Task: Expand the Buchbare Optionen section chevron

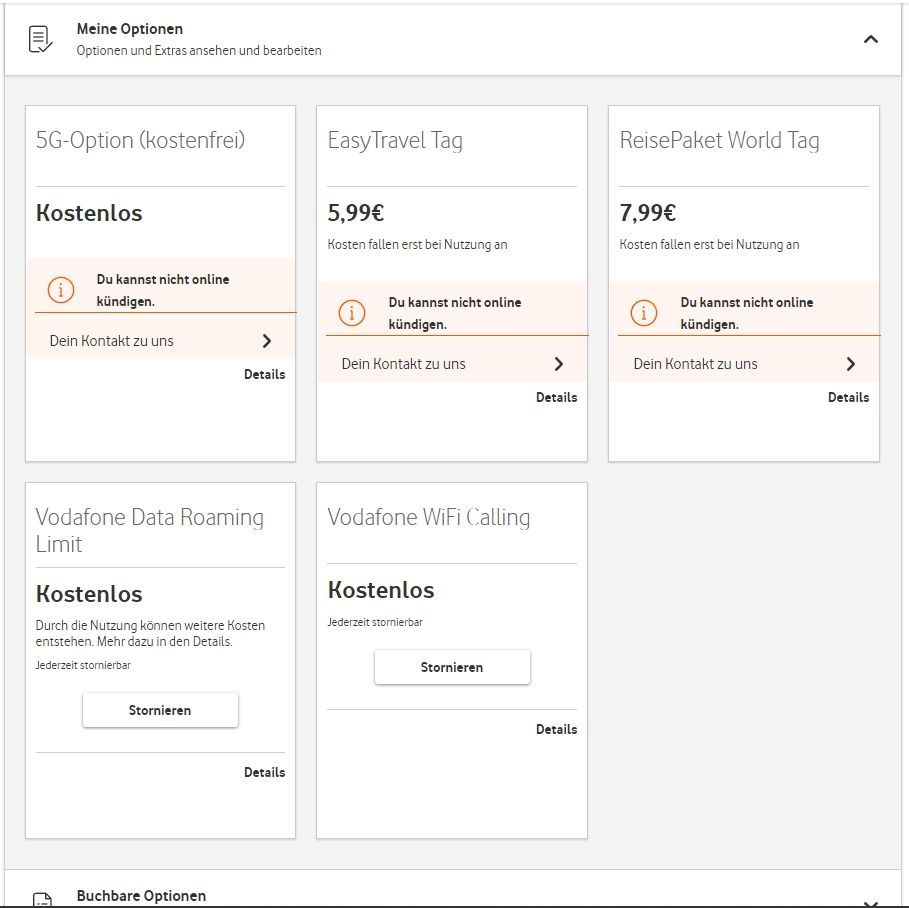Action: [870, 899]
